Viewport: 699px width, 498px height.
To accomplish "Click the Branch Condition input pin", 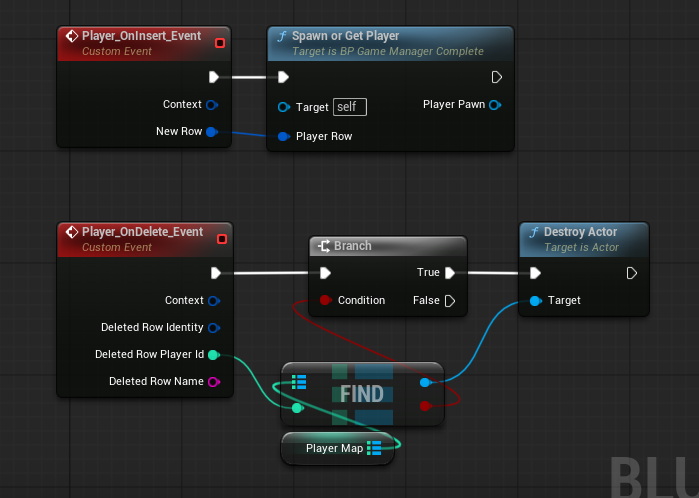I will (x=325, y=300).
